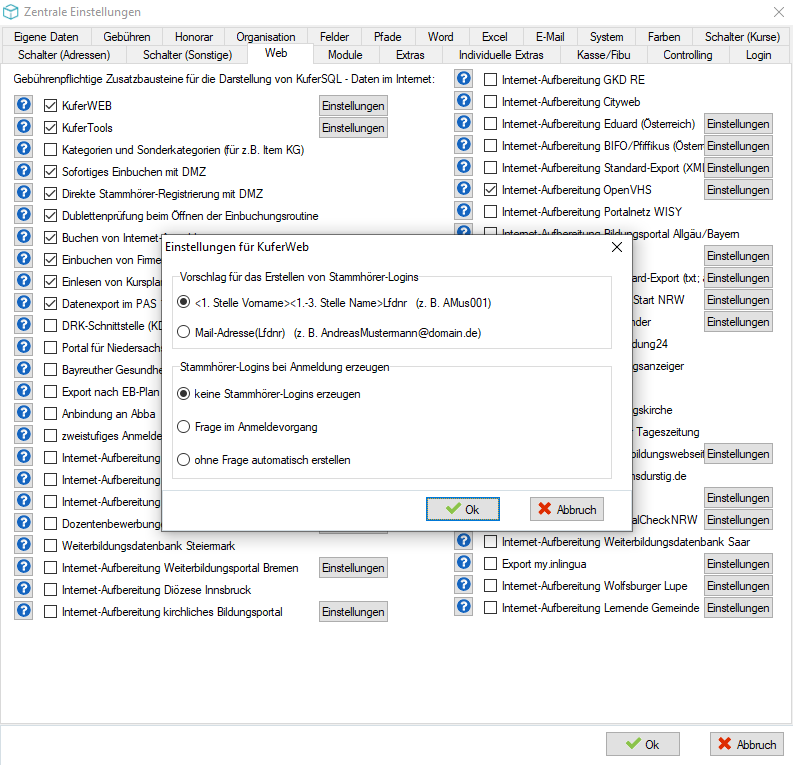Open the E-Mail tab
The width and height of the screenshot is (793, 765).
click(550, 37)
